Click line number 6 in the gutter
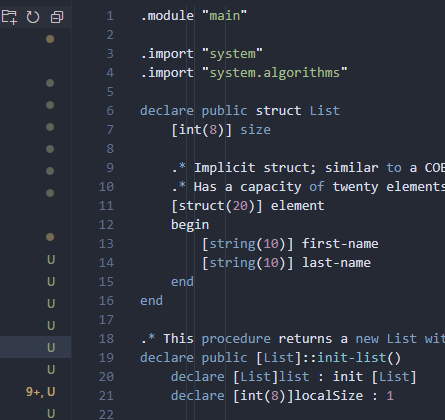 [x=110, y=111]
